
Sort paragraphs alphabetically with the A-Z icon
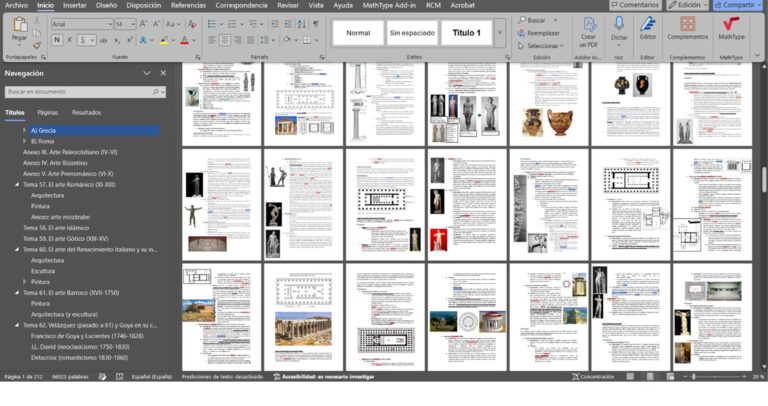[x=302, y=24]
